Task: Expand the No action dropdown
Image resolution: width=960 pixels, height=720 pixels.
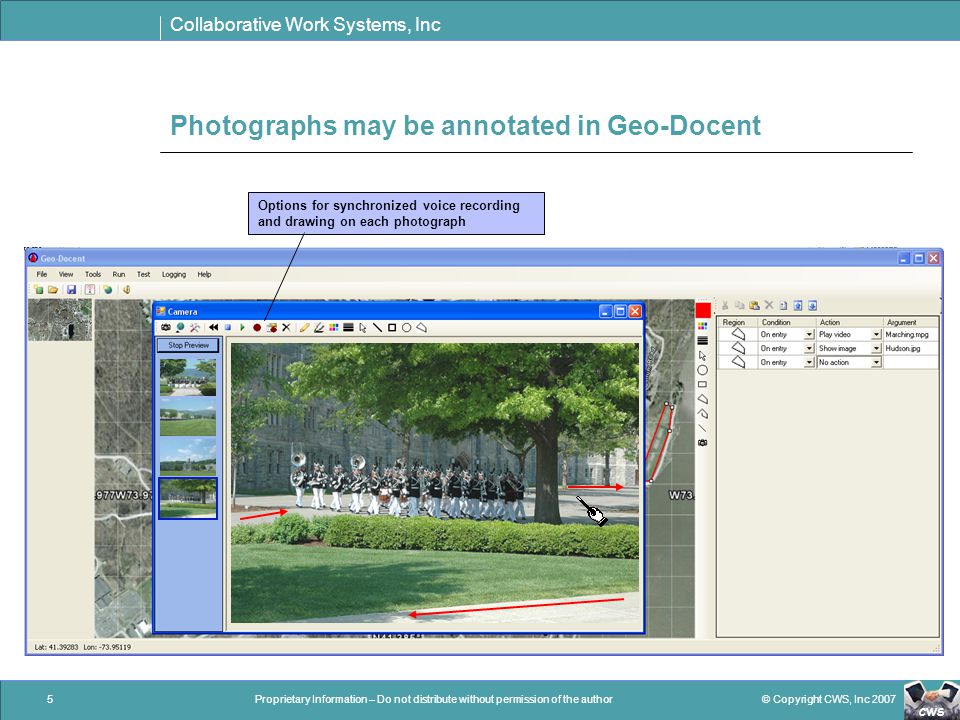Action: coord(876,362)
